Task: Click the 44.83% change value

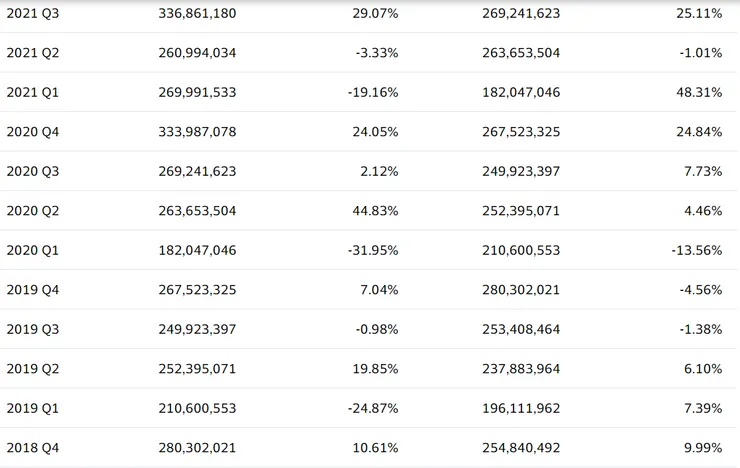Action: click(x=376, y=211)
